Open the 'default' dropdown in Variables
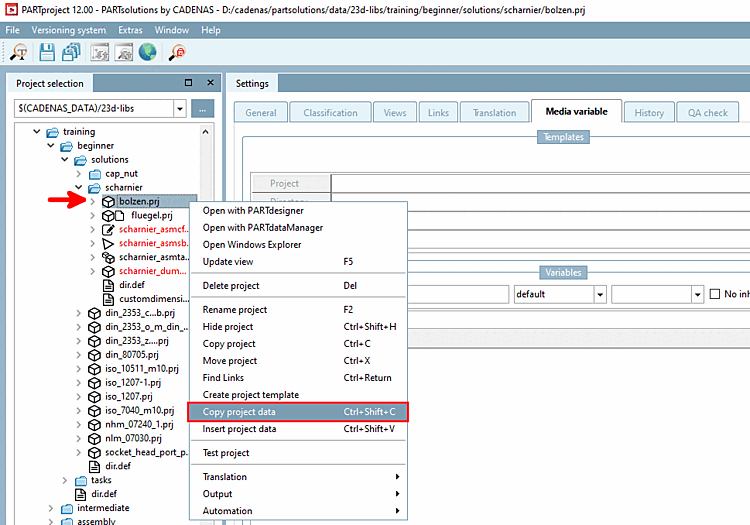The width and height of the screenshot is (750, 525). pyautogui.click(x=599, y=294)
